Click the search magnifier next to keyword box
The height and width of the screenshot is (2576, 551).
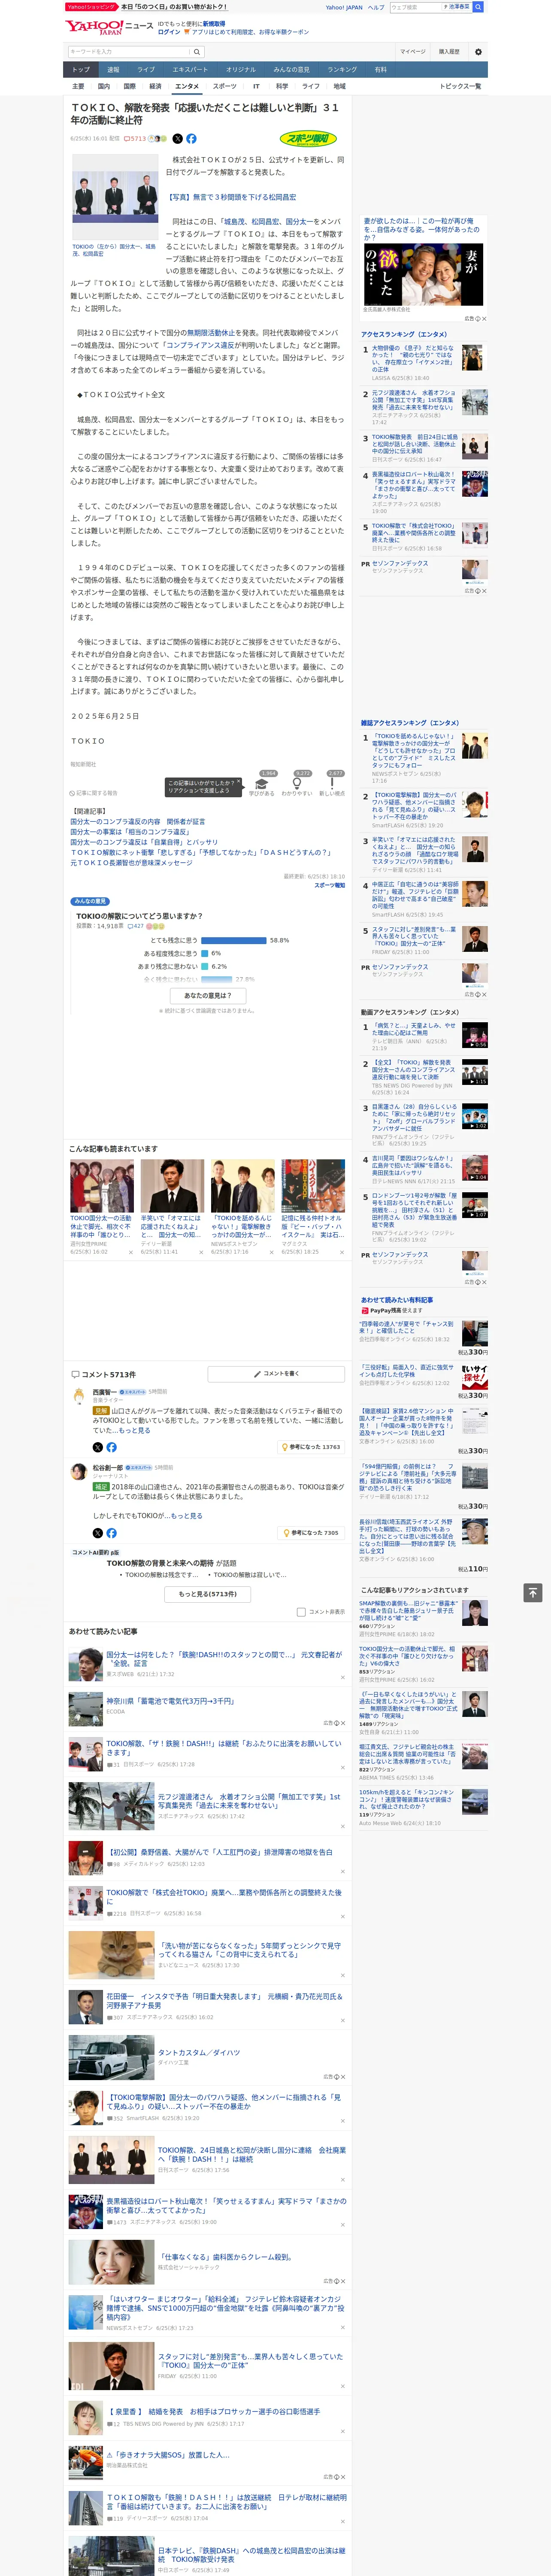(197, 52)
